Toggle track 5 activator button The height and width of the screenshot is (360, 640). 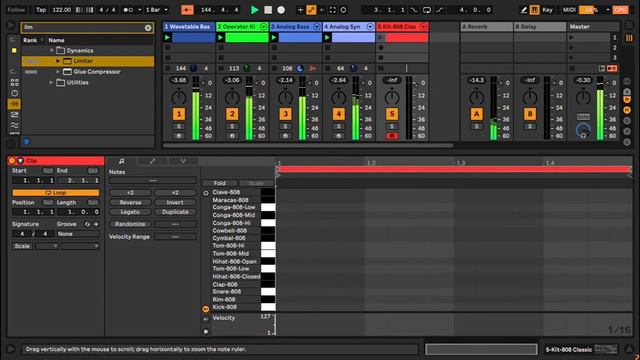pyautogui.click(x=392, y=114)
